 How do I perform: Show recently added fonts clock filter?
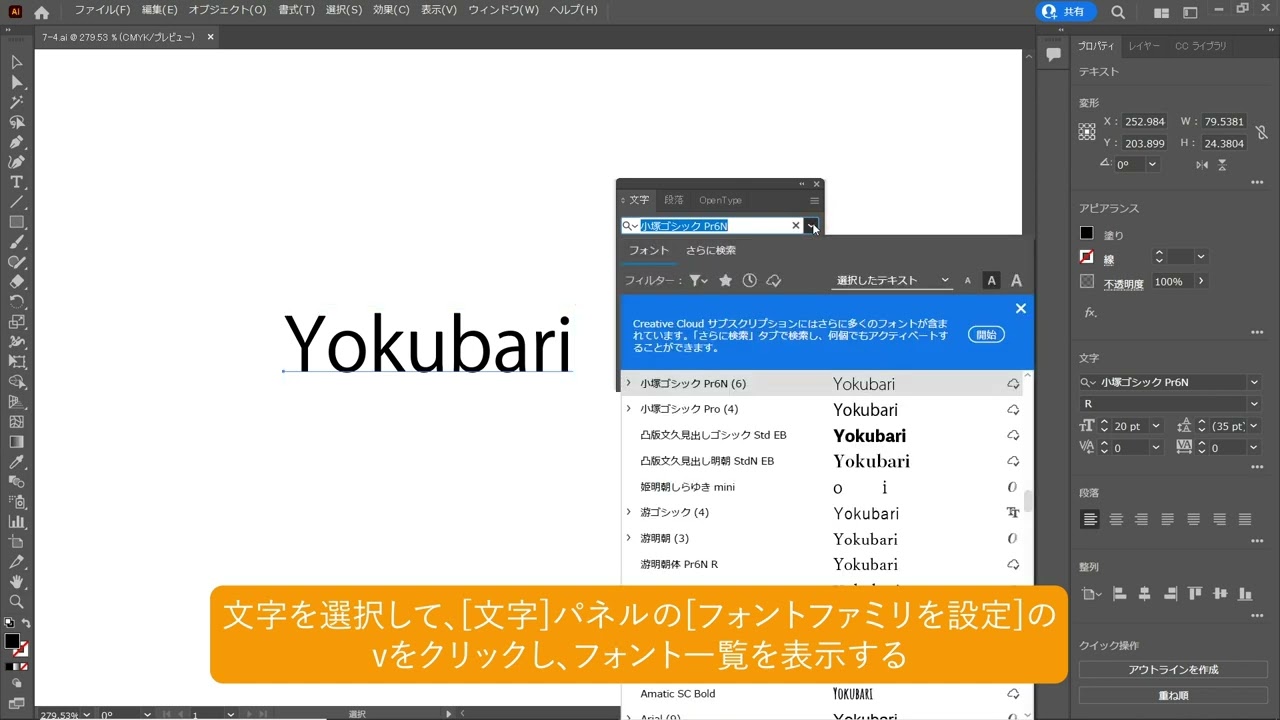749,281
